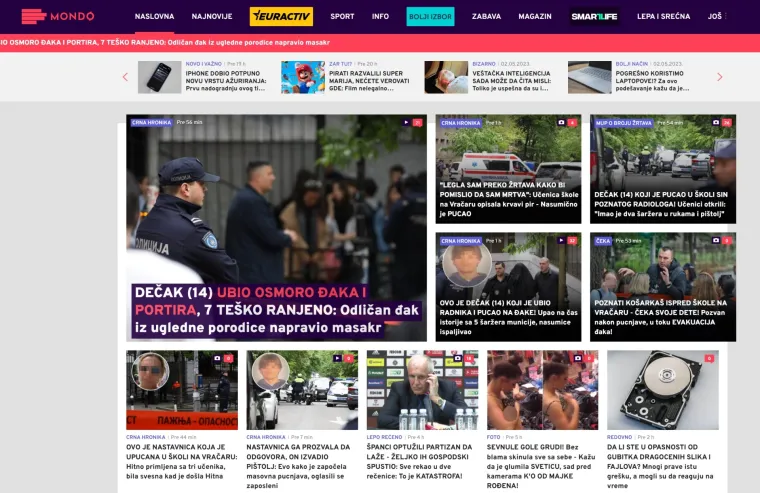Click video icon on 'Nastavnica ga prozvala' thumbnail
The image size is (760, 493).
pyautogui.click(x=337, y=358)
